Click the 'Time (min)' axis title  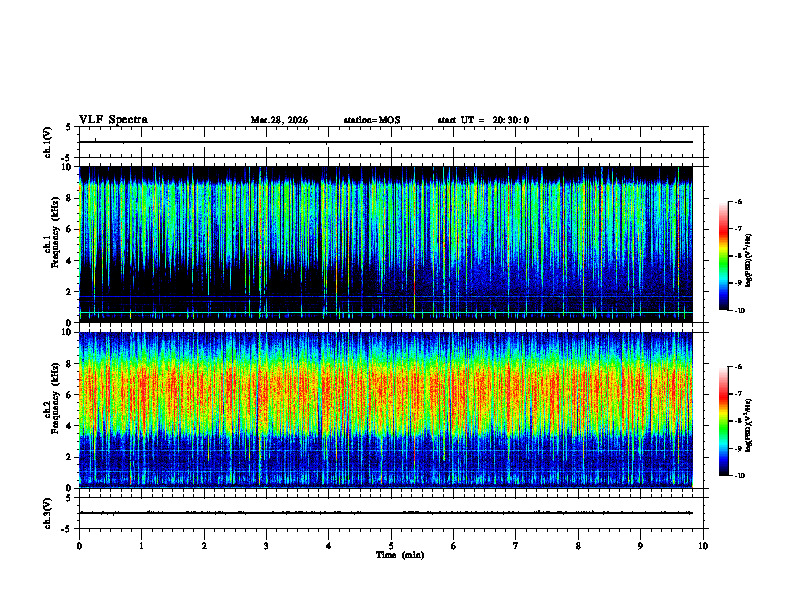(400, 555)
